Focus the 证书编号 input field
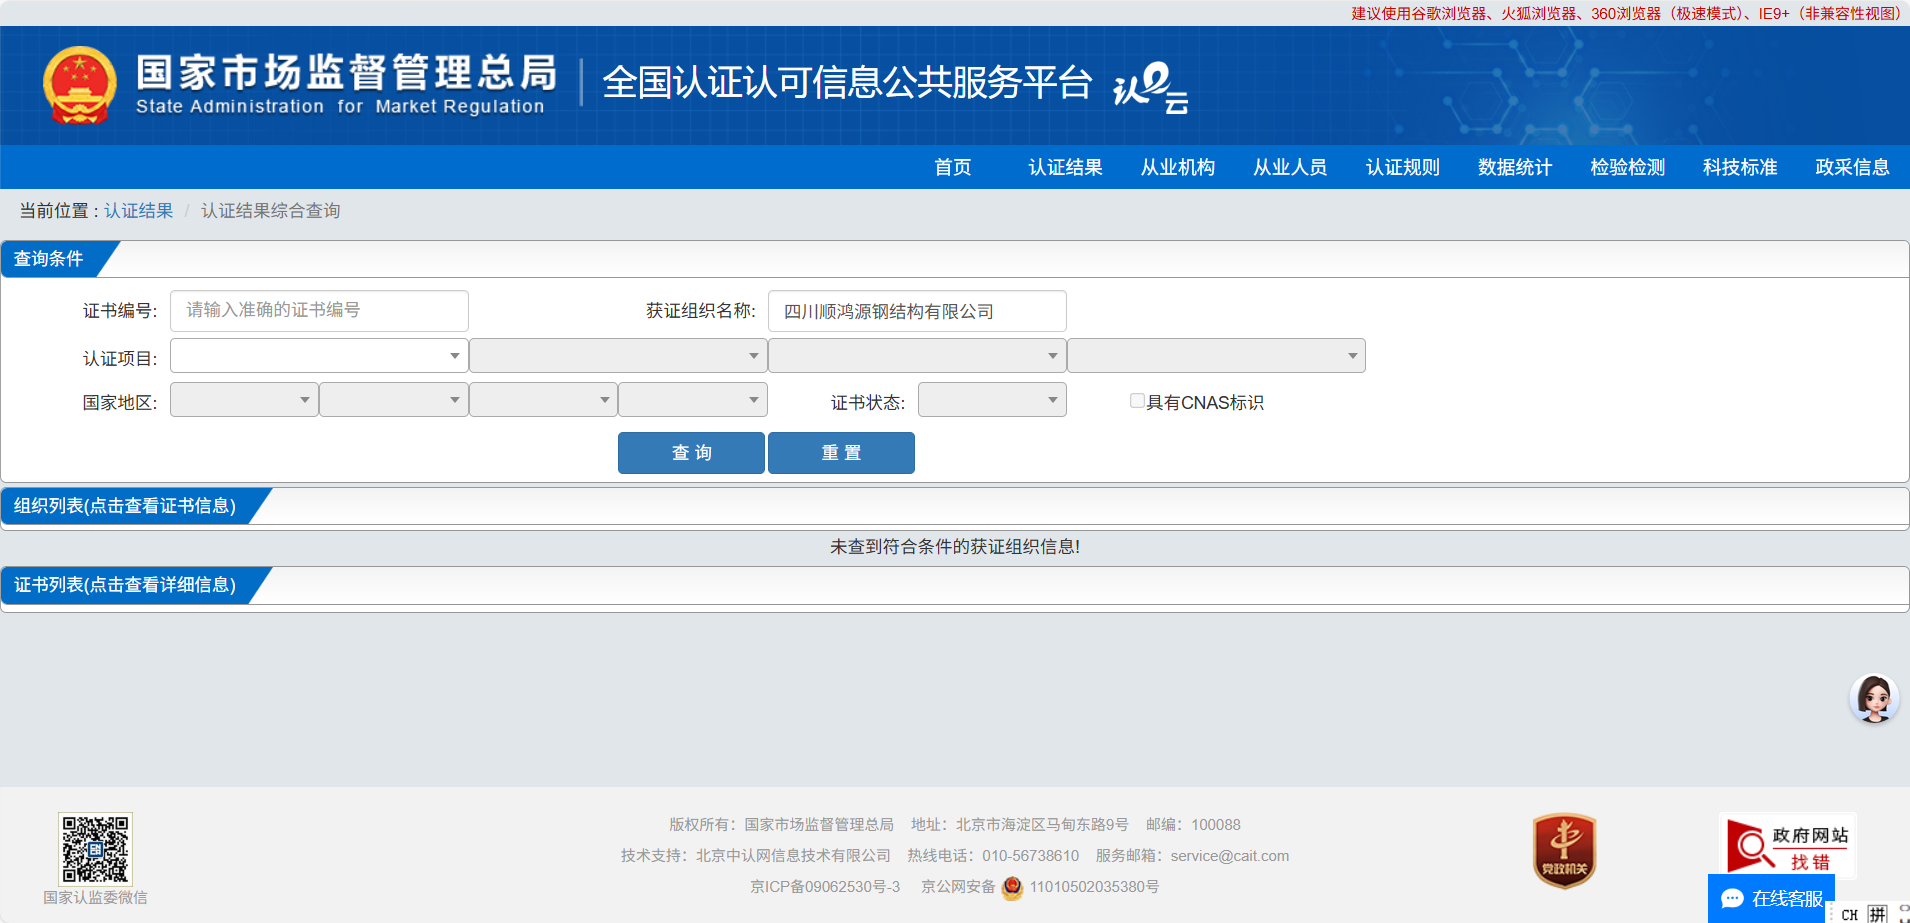The height and width of the screenshot is (923, 1910). (x=319, y=311)
